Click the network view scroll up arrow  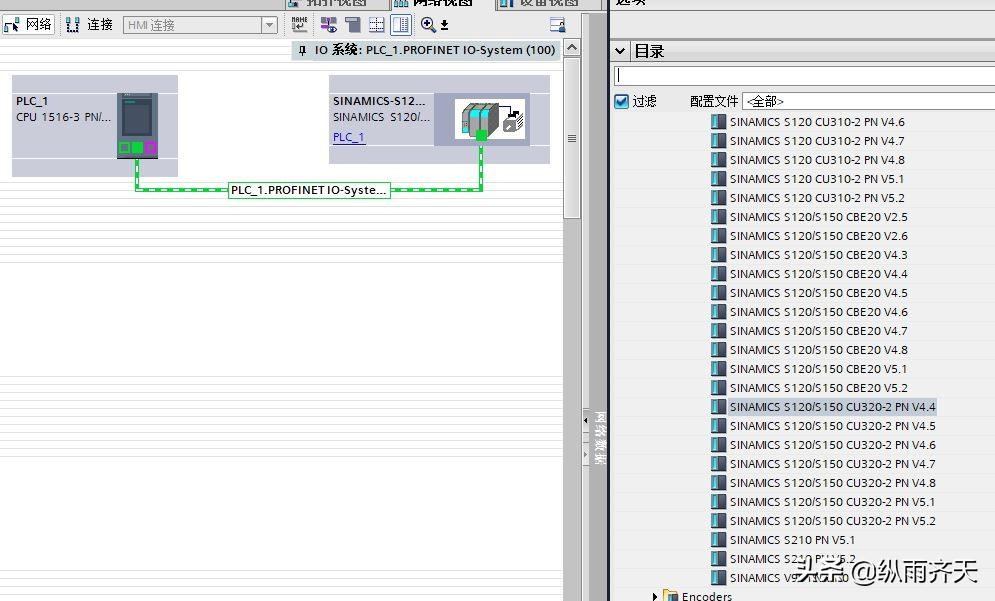[572, 48]
